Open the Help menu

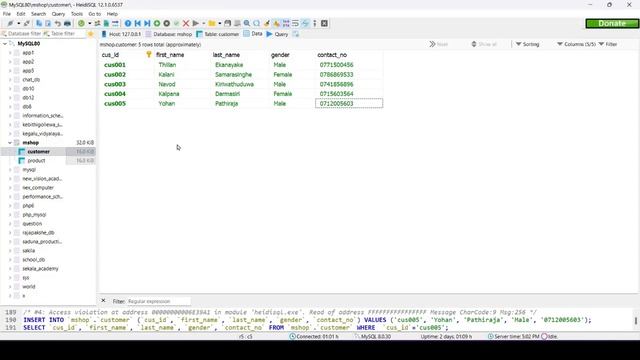[112, 14]
